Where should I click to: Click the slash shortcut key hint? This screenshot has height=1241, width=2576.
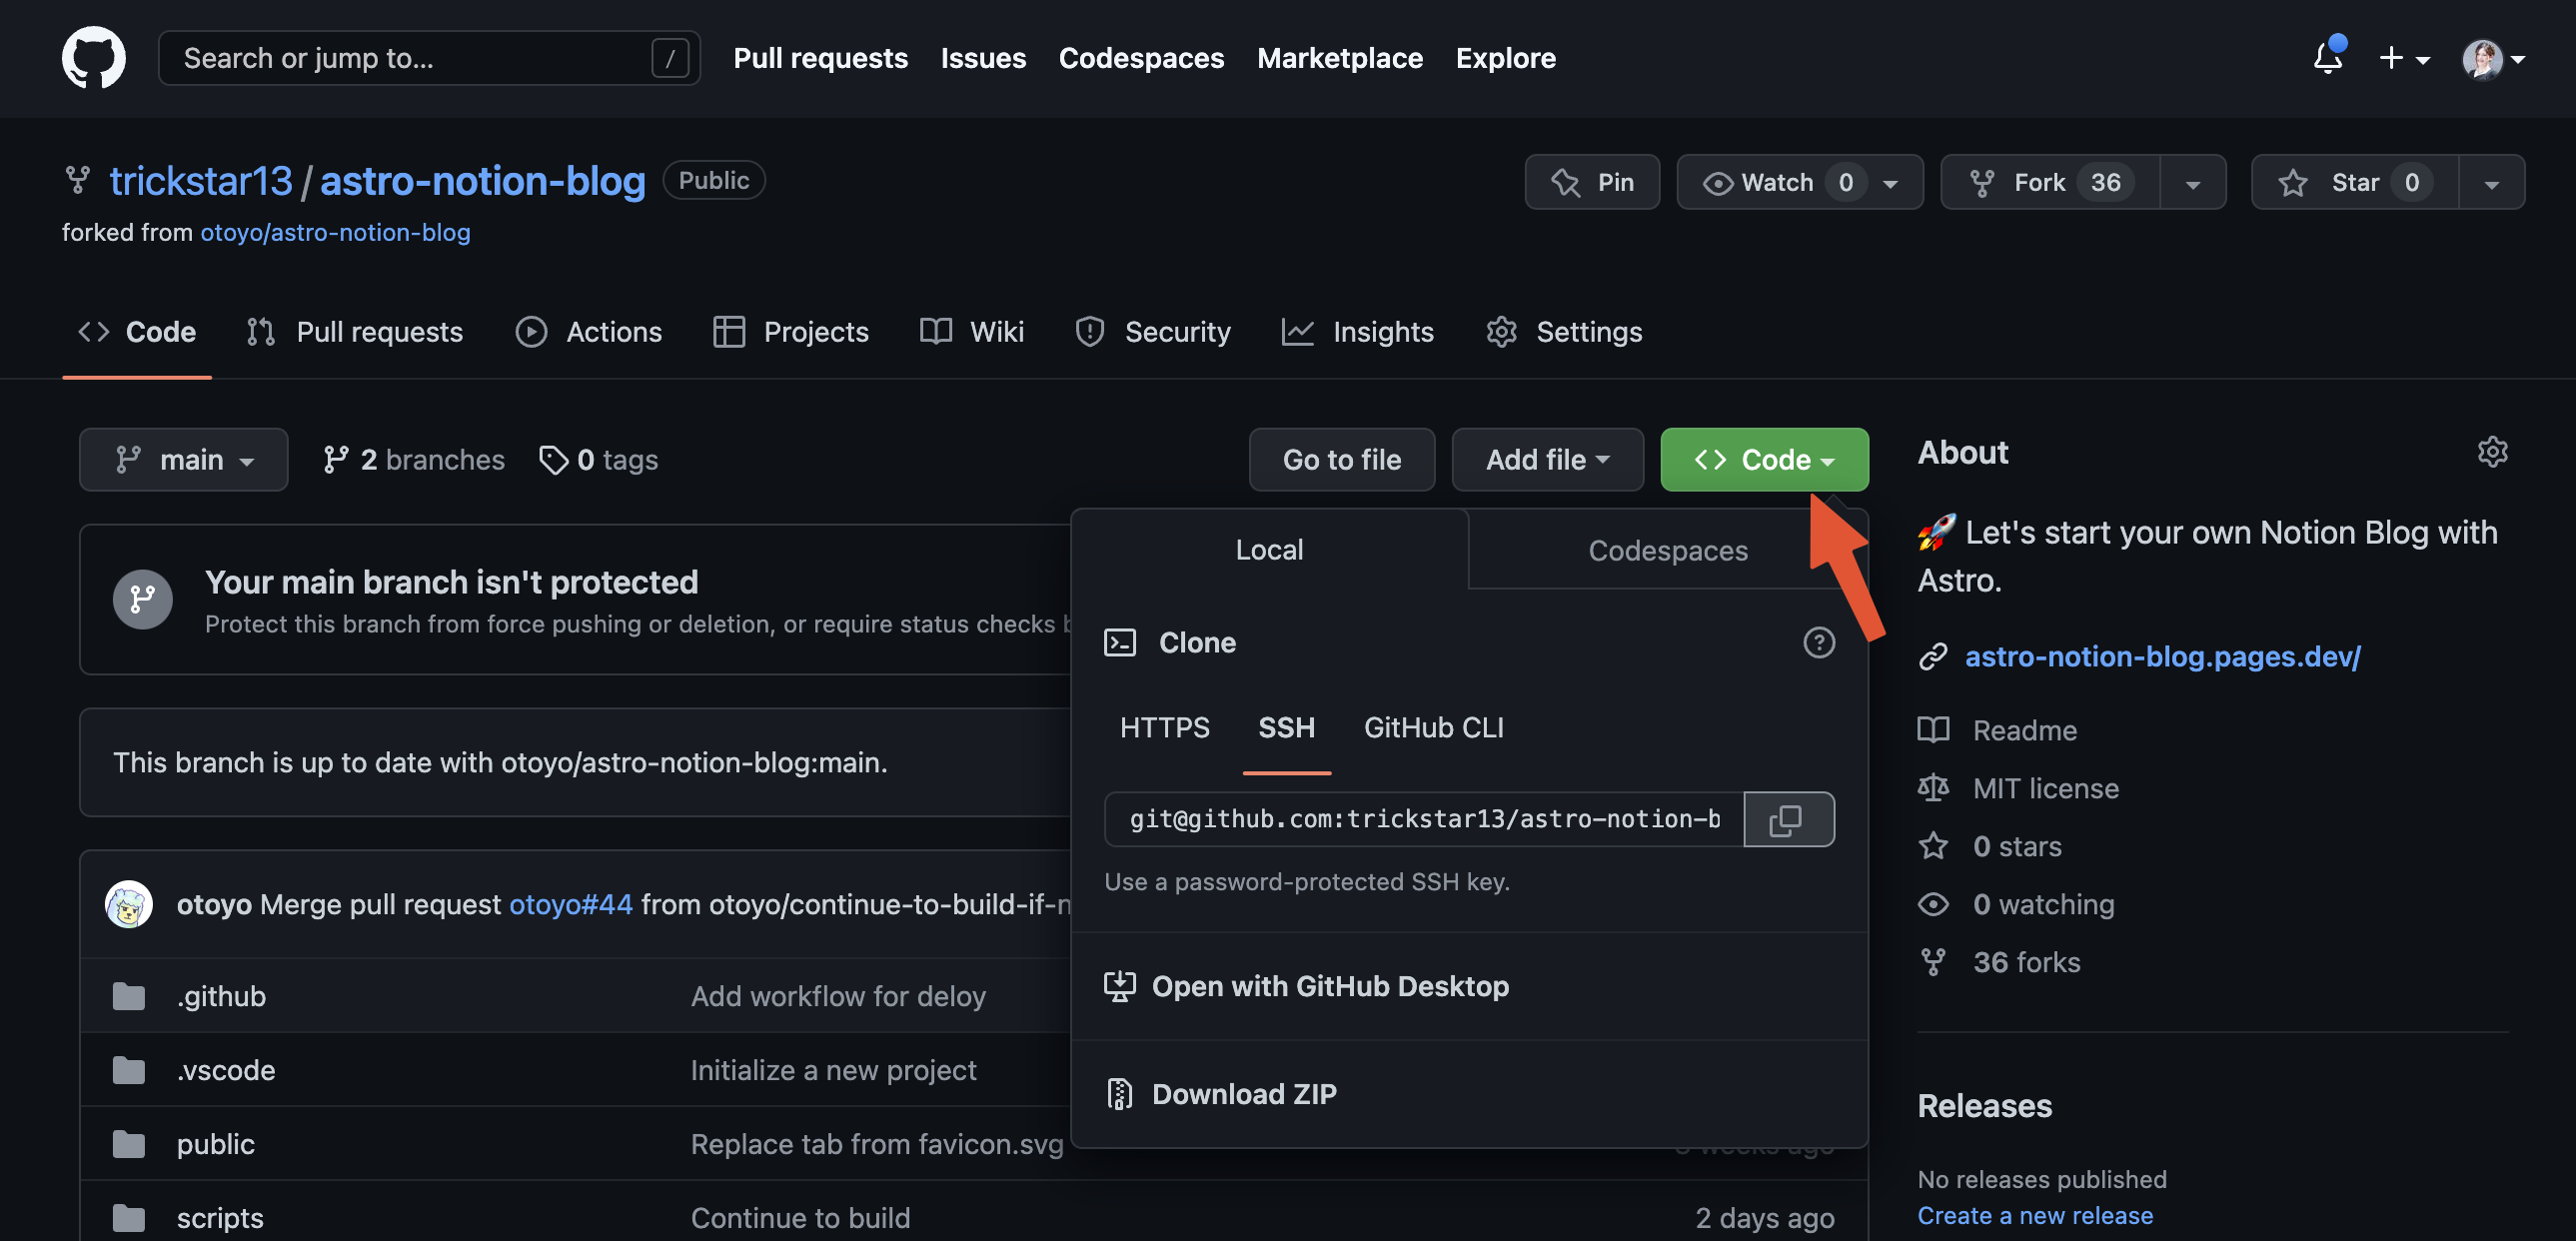pyautogui.click(x=669, y=58)
